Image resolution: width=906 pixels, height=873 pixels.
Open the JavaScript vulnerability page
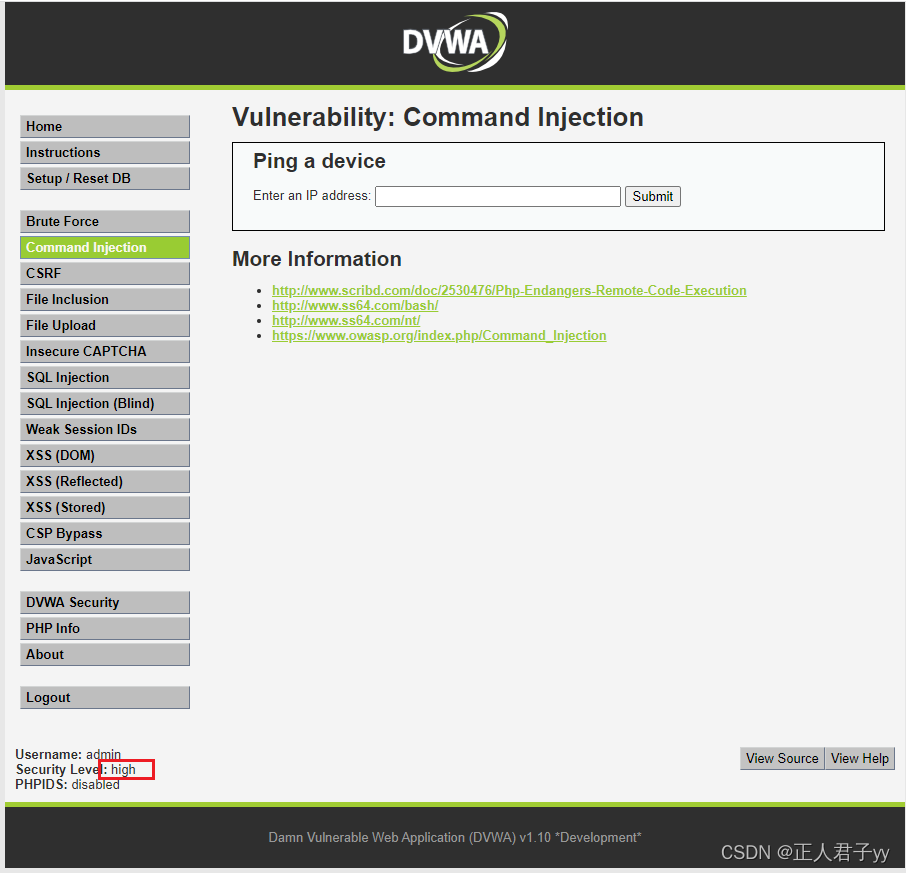pyautogui.click(x=105, y=559)
